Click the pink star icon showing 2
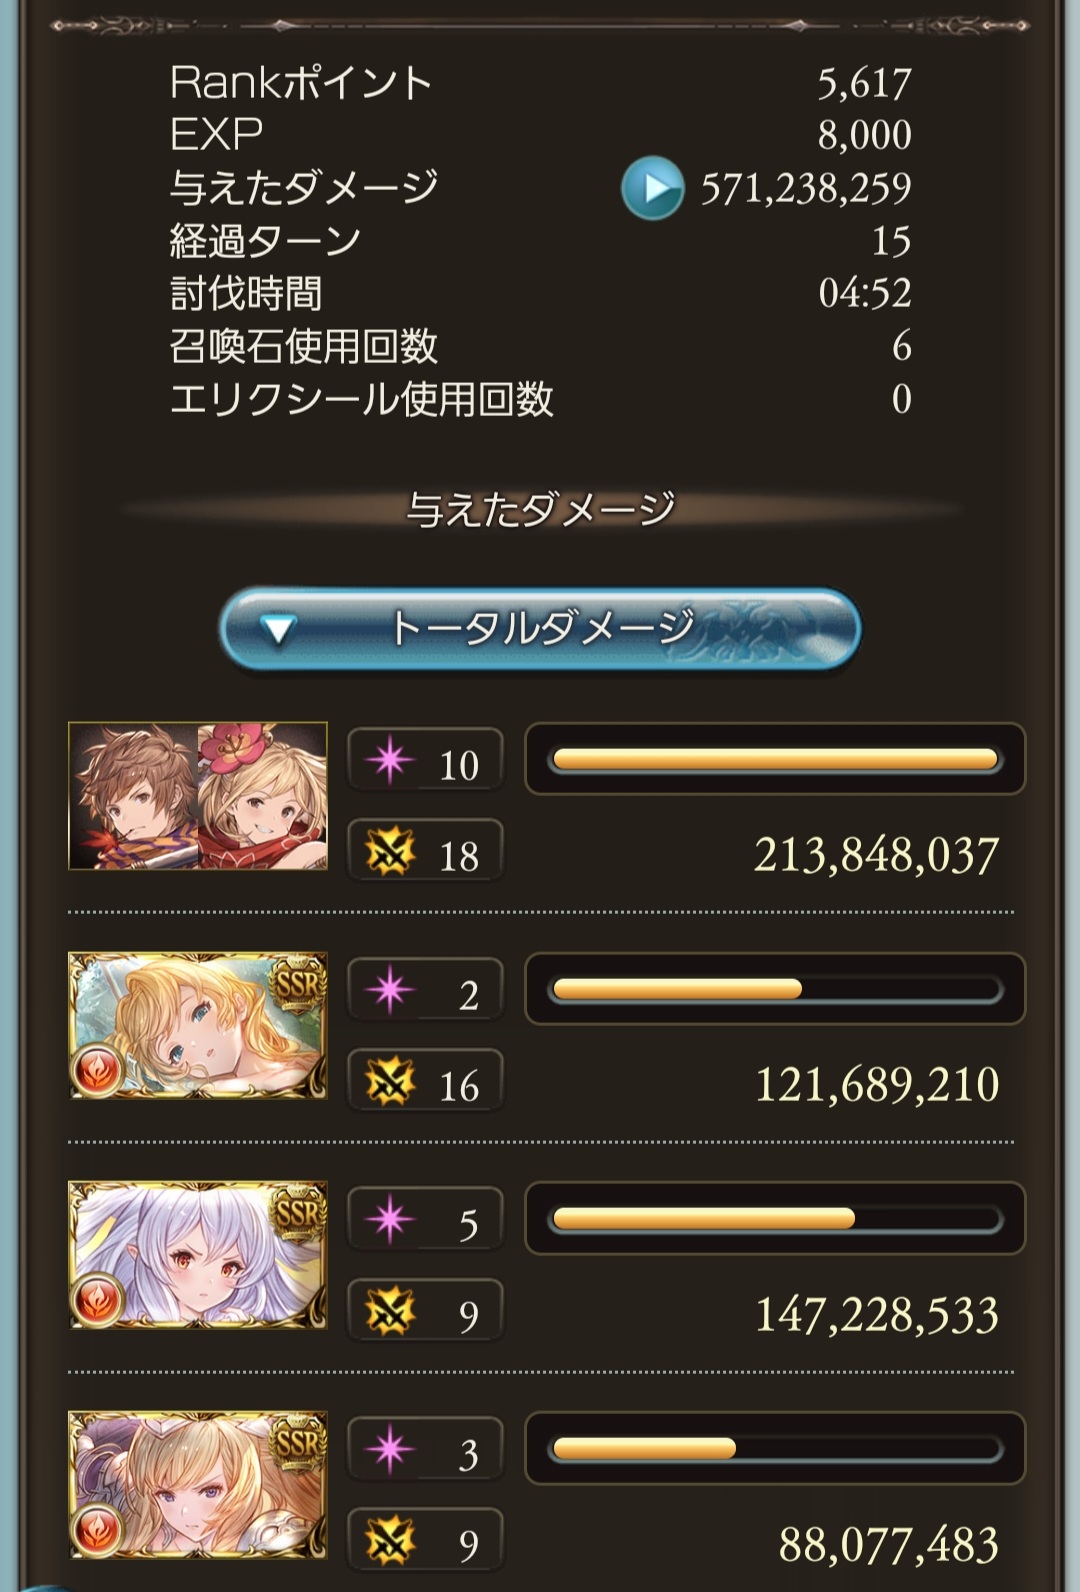Viewport: 1080px width, 1592px height. coord(390,991)
